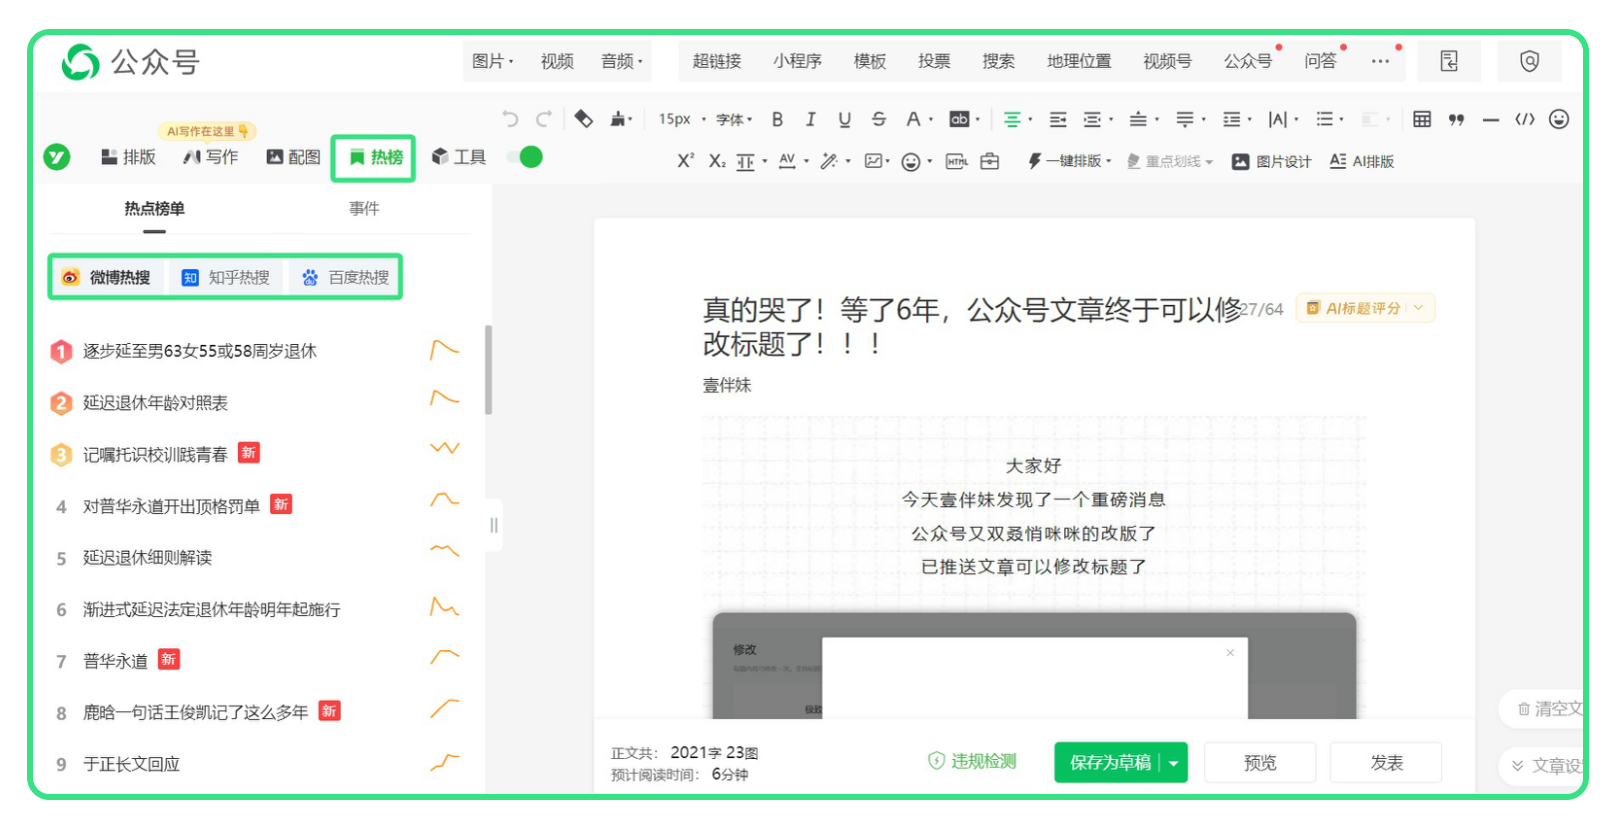Insert a horizontal divider line icon
This screenshot has width=1618, height=830.
[x=1491, y=119]
